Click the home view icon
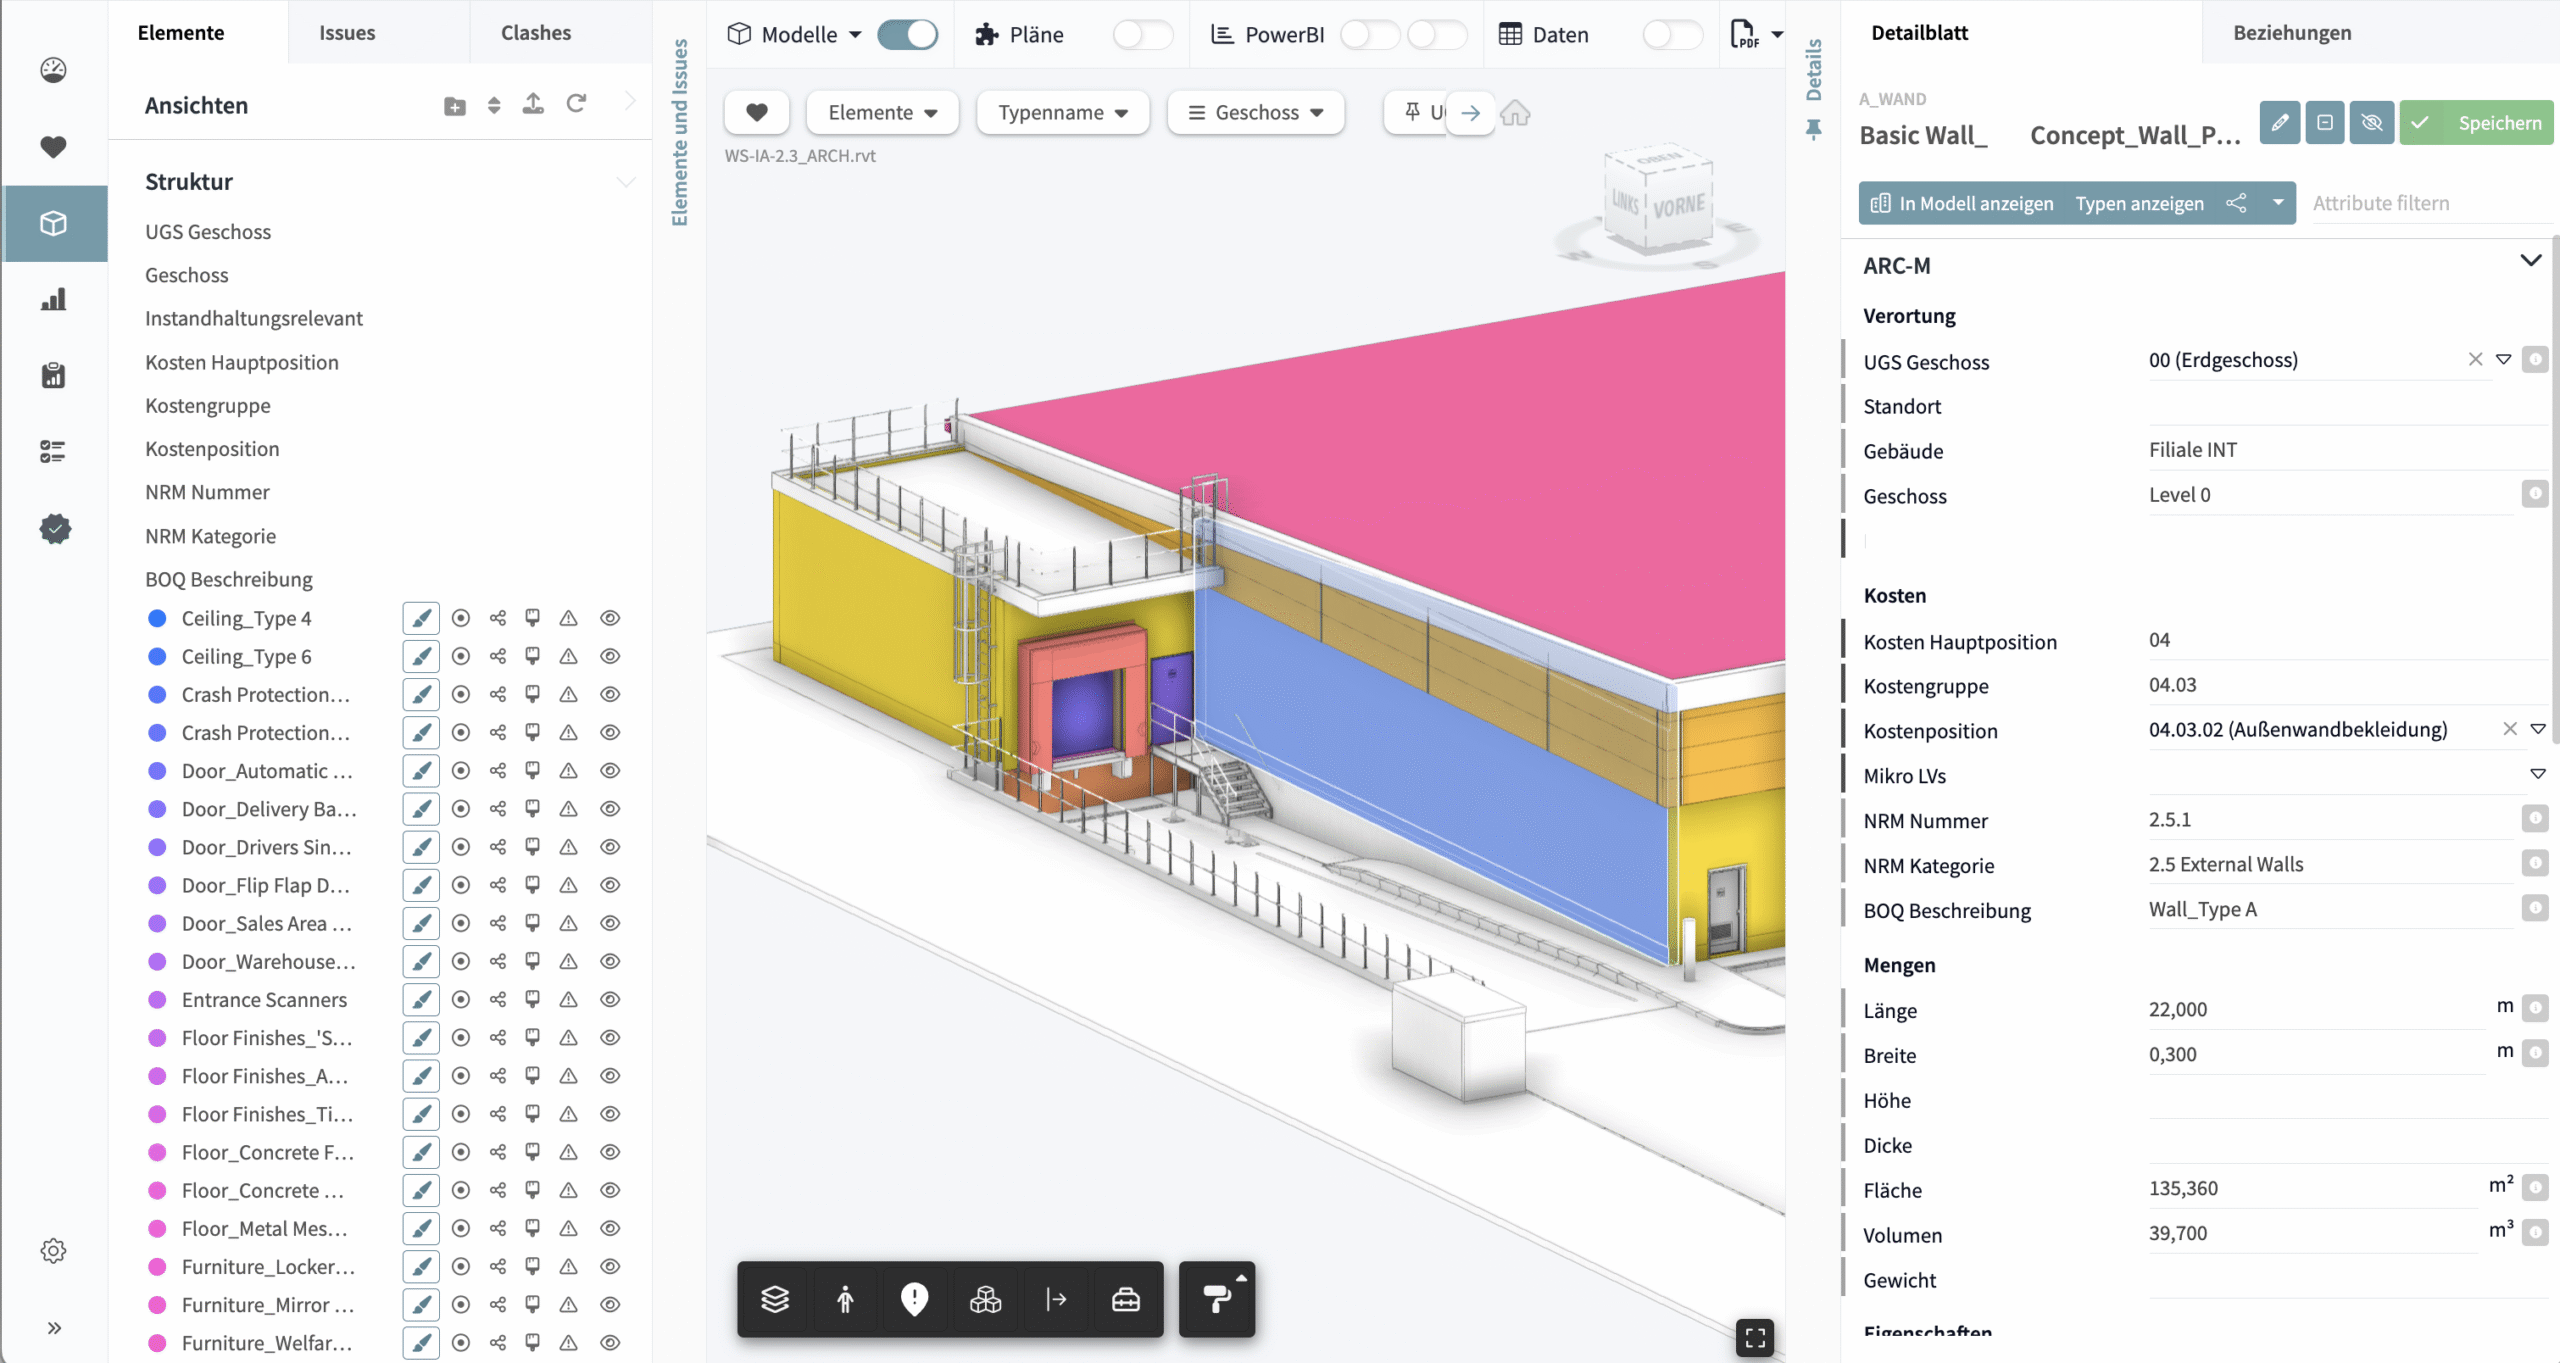The width and height of the screenshot is (2560, 1363). point(1516,113)
